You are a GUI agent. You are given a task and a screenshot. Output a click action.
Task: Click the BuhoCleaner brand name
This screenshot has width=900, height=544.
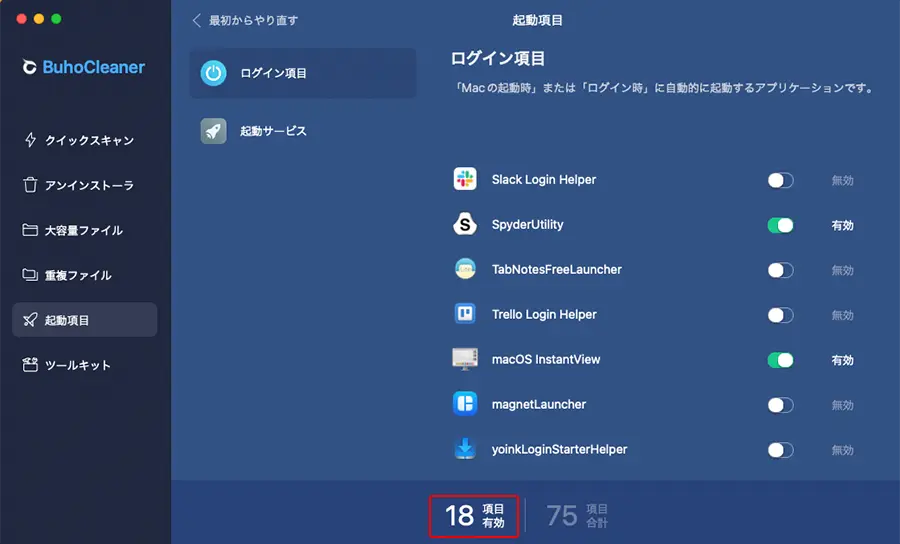94,67
